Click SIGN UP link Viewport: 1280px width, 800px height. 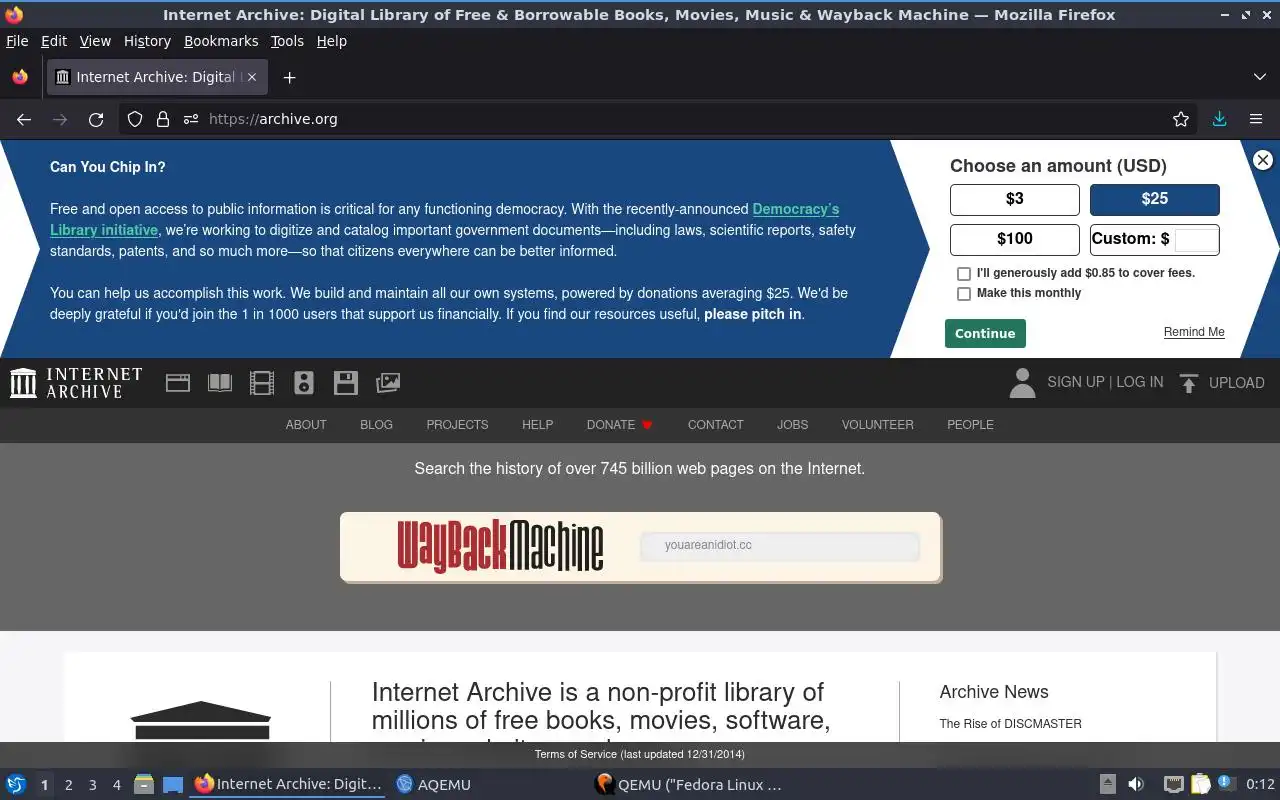pos(1076,382)
